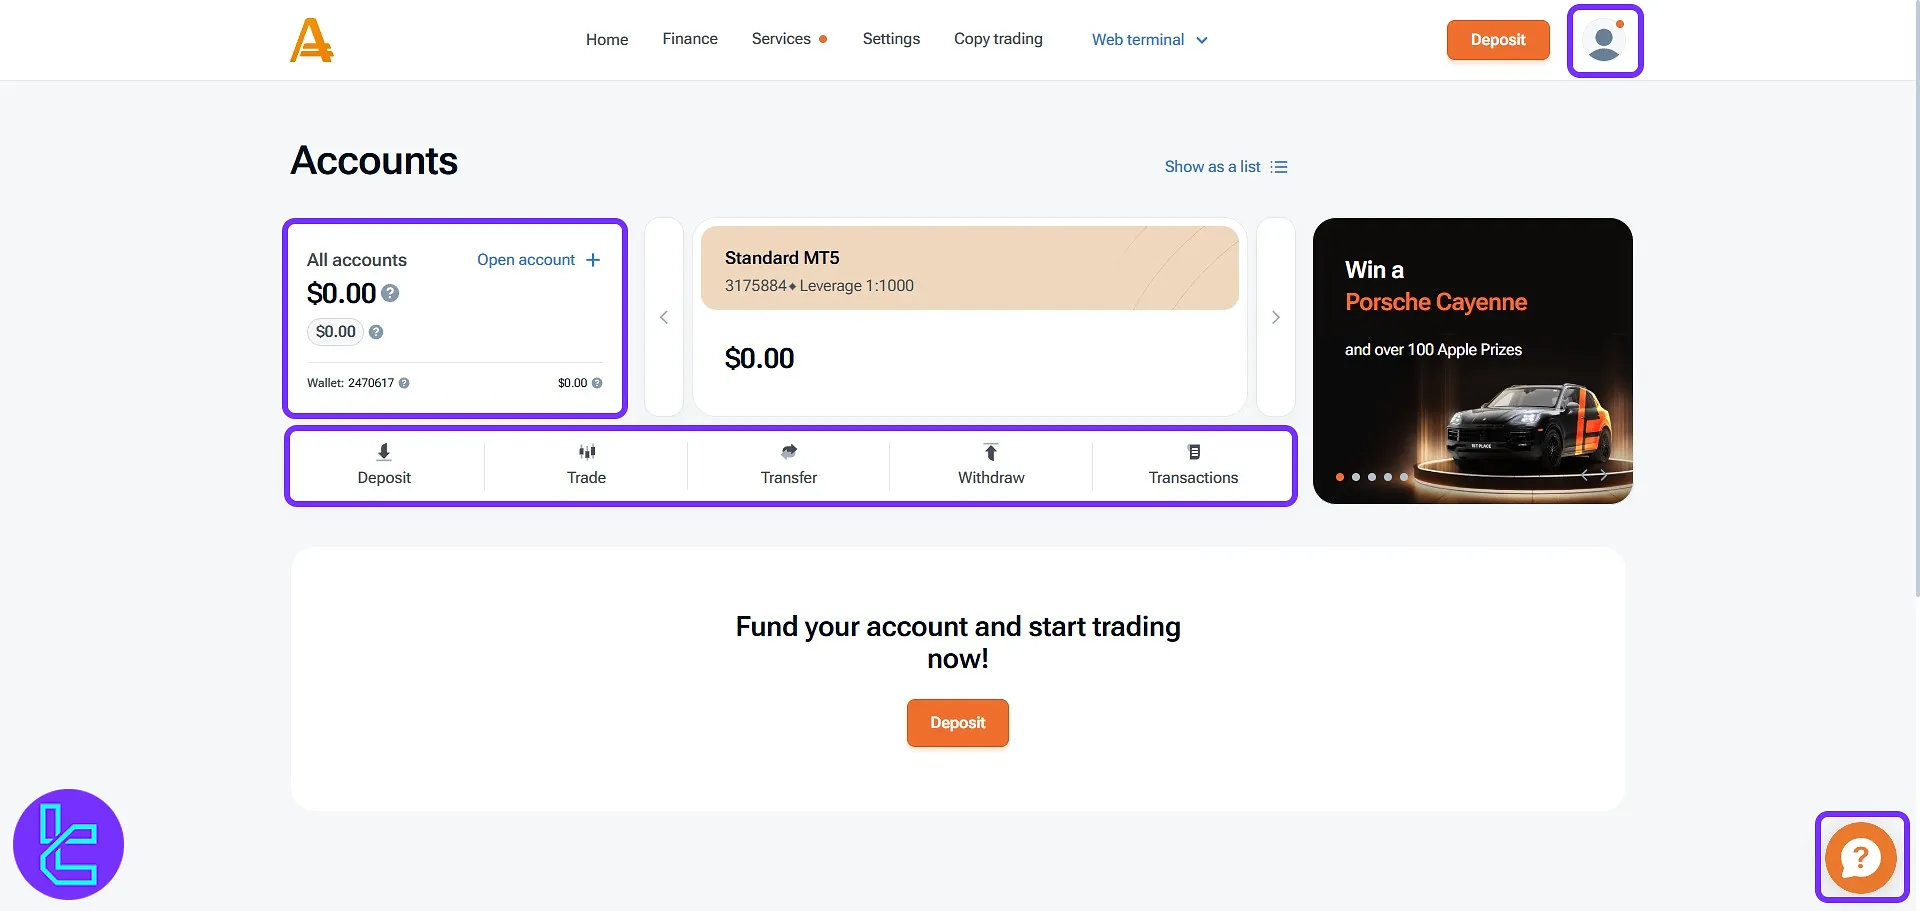Screen dimensions: 1920x911
Task: Click the orange A logo
Action: pos(311,40)
